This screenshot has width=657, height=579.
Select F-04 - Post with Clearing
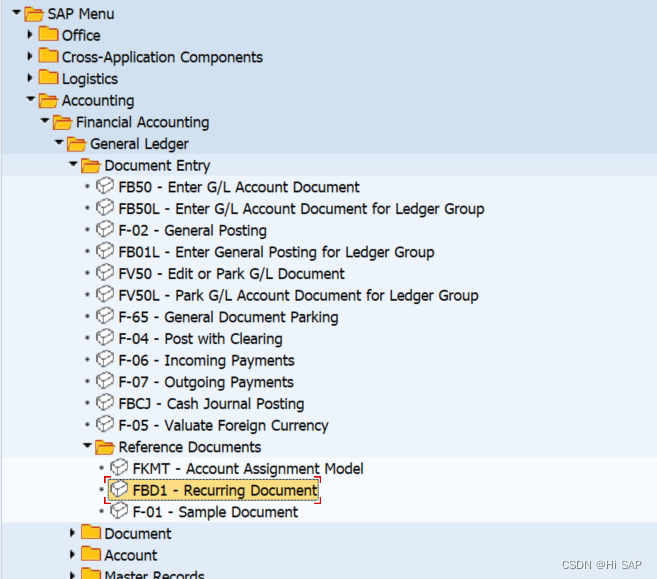coord(200,339)
